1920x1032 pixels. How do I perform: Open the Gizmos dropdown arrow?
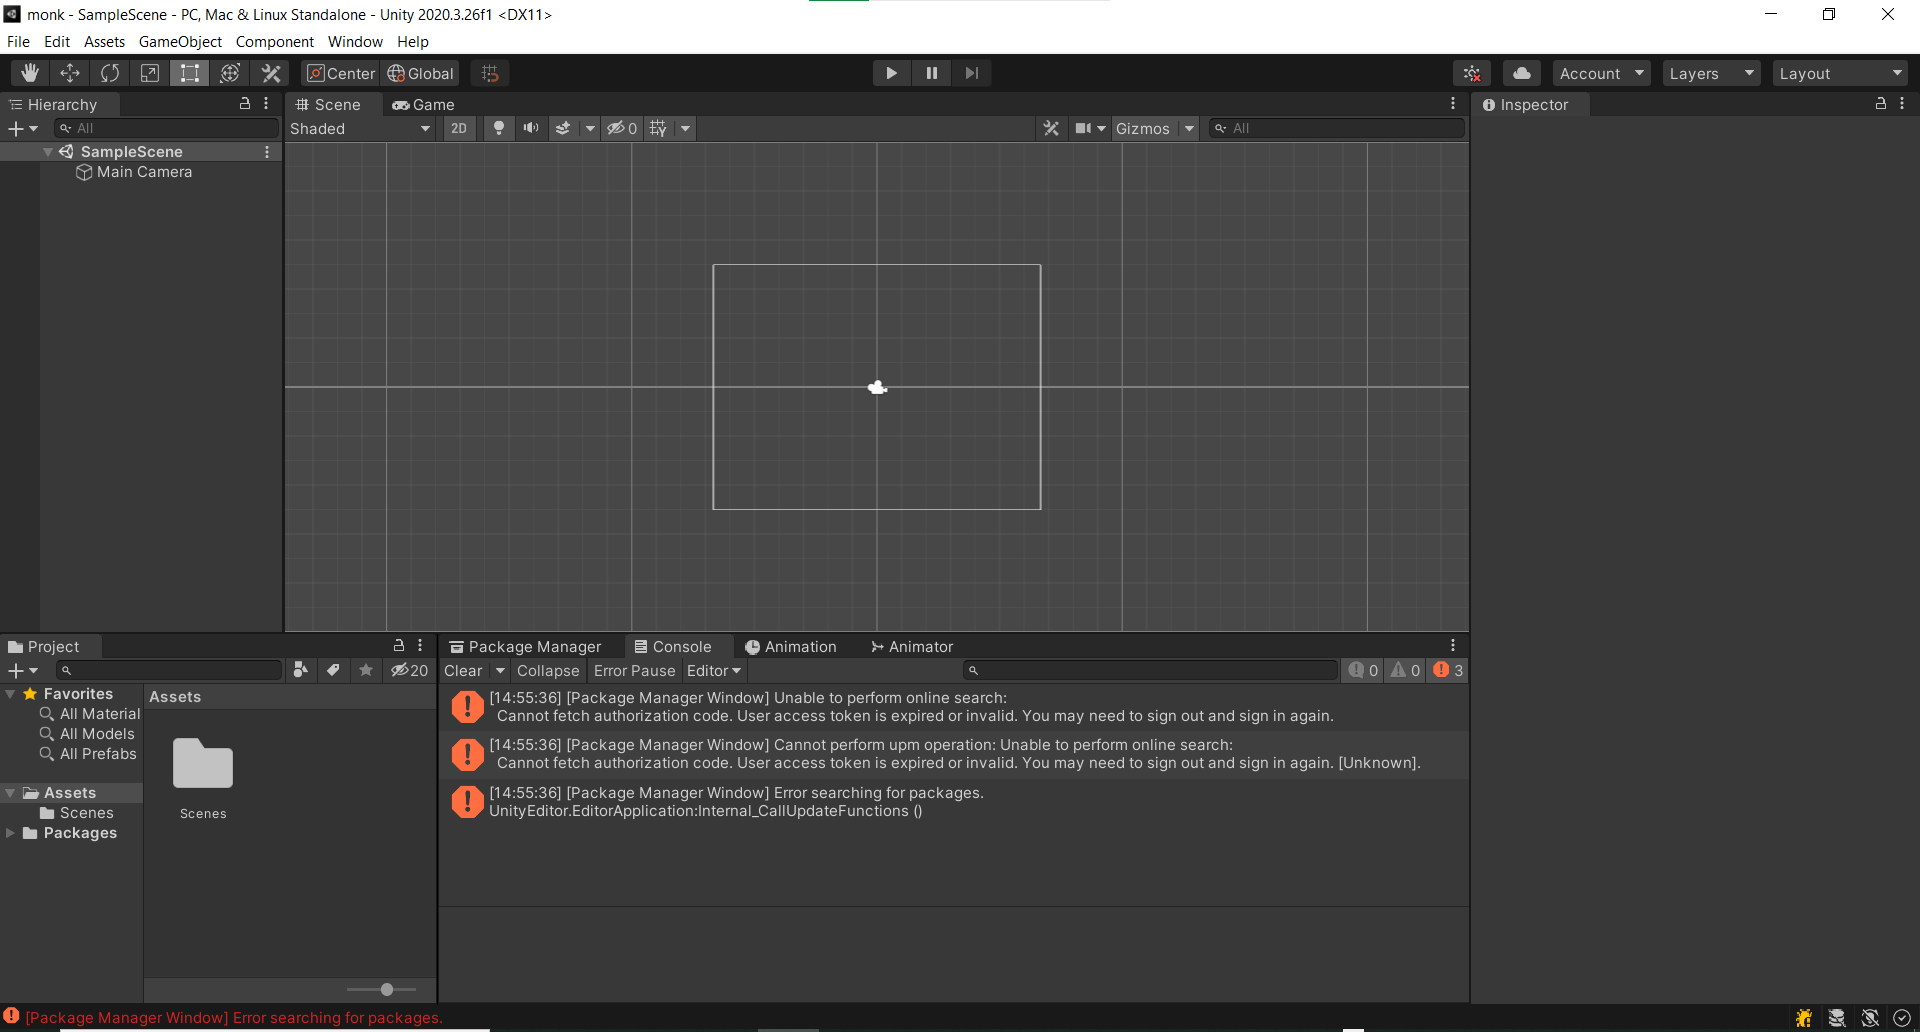(1189, 128)
